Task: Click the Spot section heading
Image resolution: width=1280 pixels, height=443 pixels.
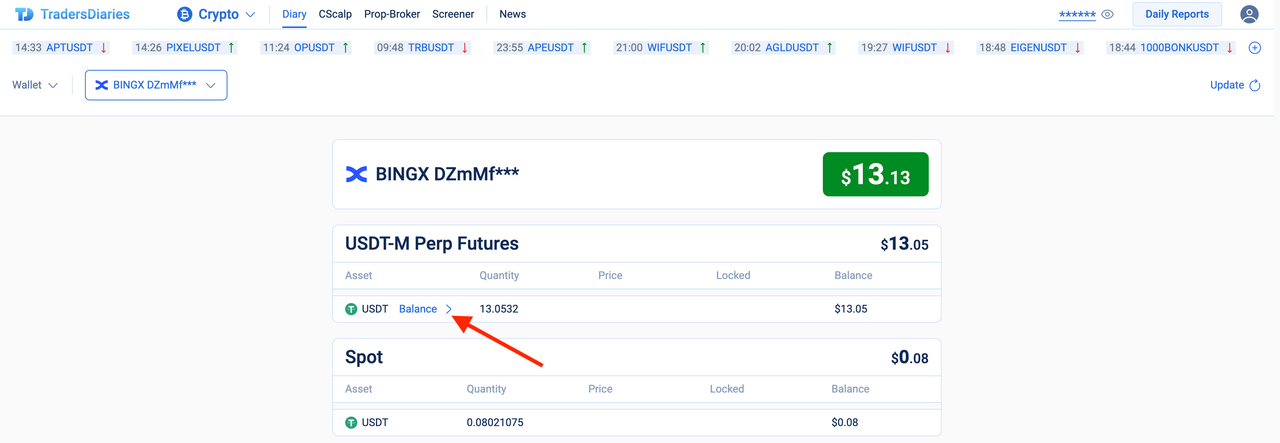Action: 364,357
